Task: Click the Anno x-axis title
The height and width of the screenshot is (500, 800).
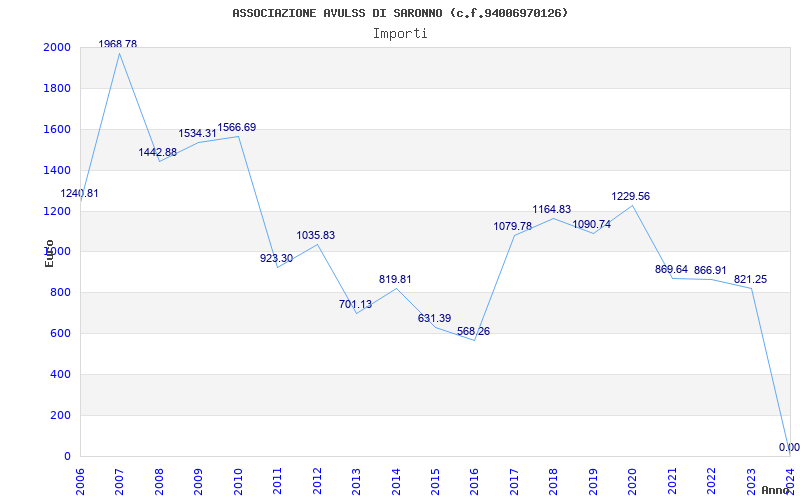Action: (x=776, y=490)
